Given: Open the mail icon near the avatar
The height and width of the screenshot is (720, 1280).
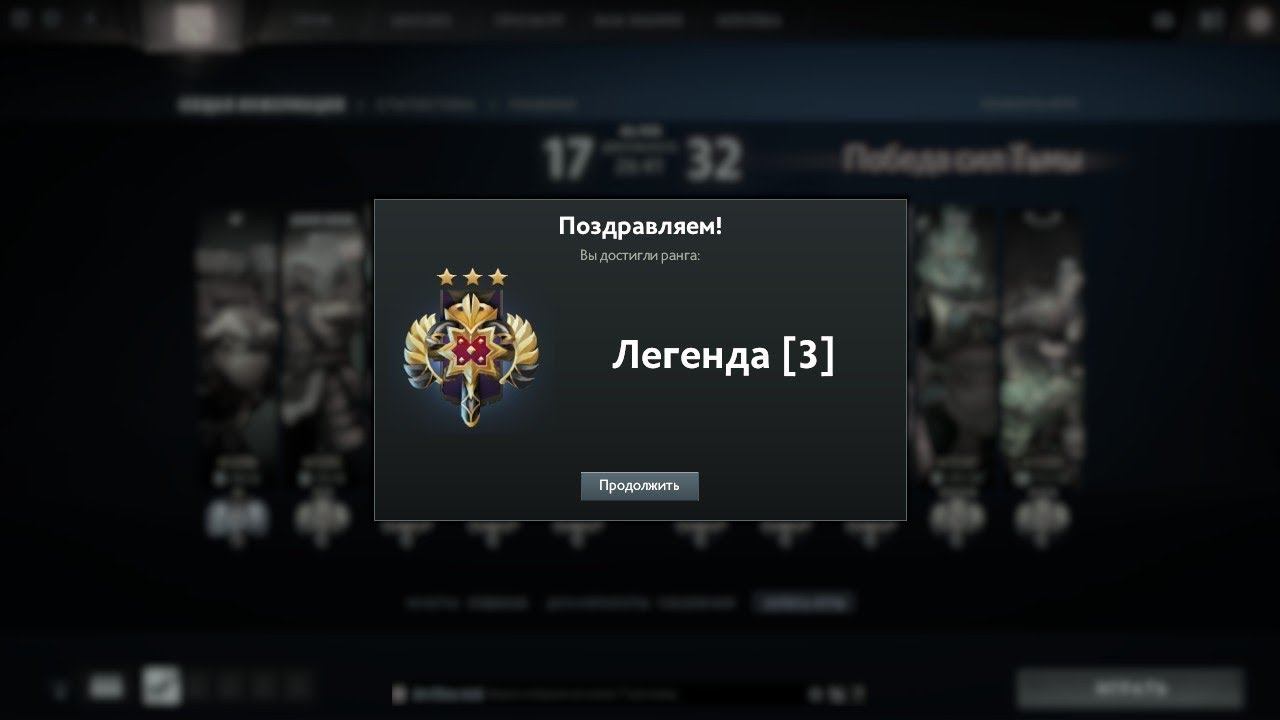Looking at the screenshot, I should pos(1211,20).
